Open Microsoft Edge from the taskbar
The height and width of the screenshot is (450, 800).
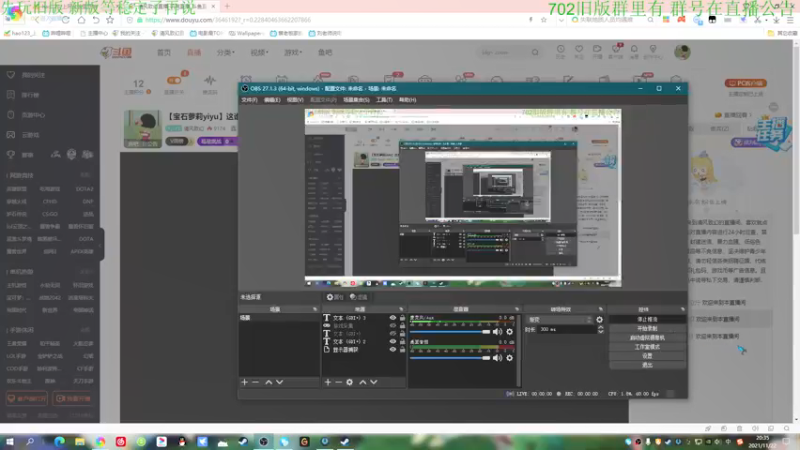[59, 442]
